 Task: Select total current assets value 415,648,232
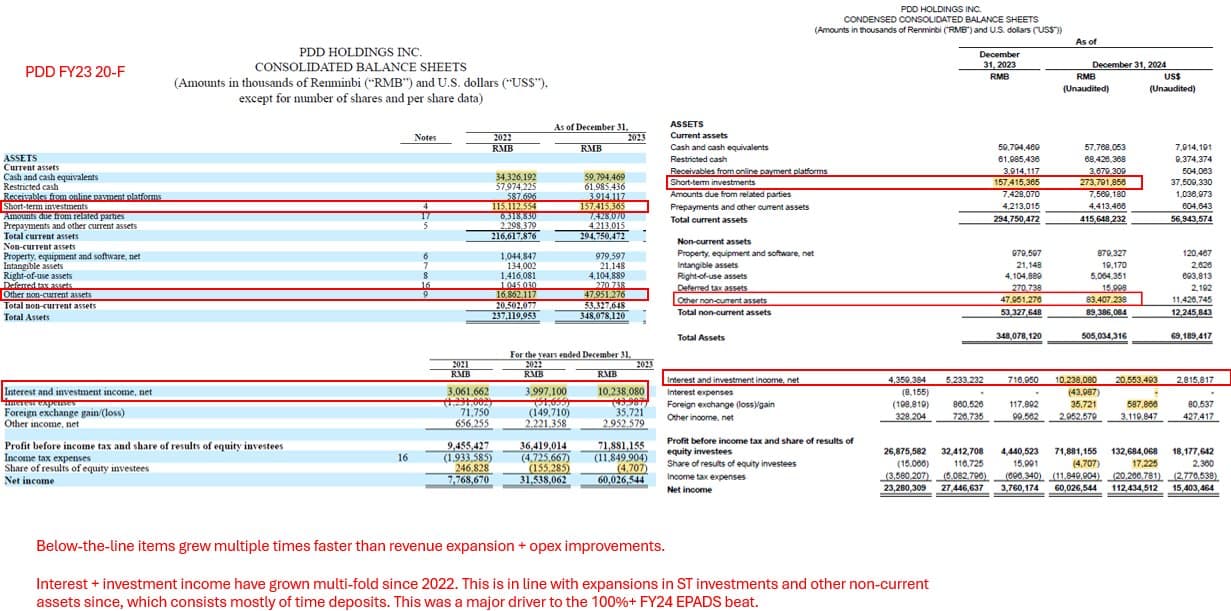point(1103,219)
